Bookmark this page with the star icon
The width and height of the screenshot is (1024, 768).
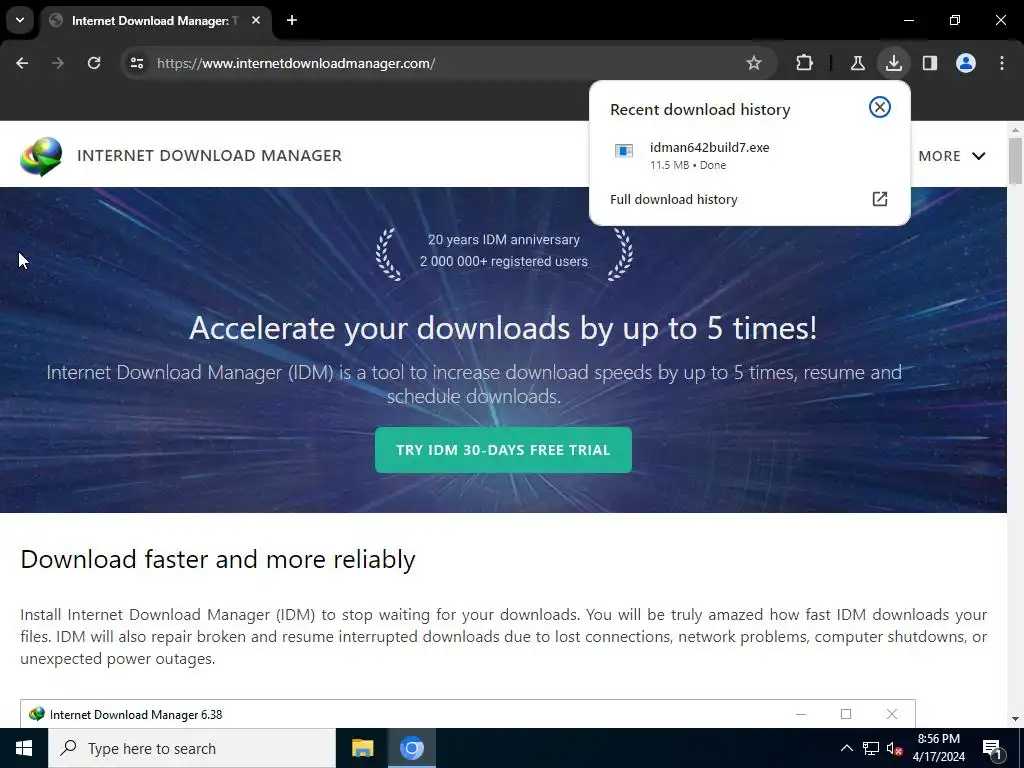(x=754, y=63)
